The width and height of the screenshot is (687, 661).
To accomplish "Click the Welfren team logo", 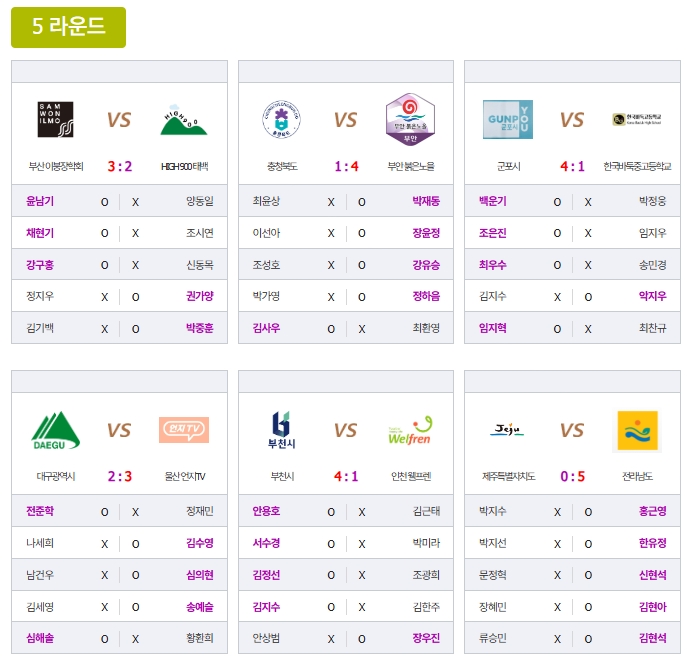I will pyautogui.click(x=410, y=430).
